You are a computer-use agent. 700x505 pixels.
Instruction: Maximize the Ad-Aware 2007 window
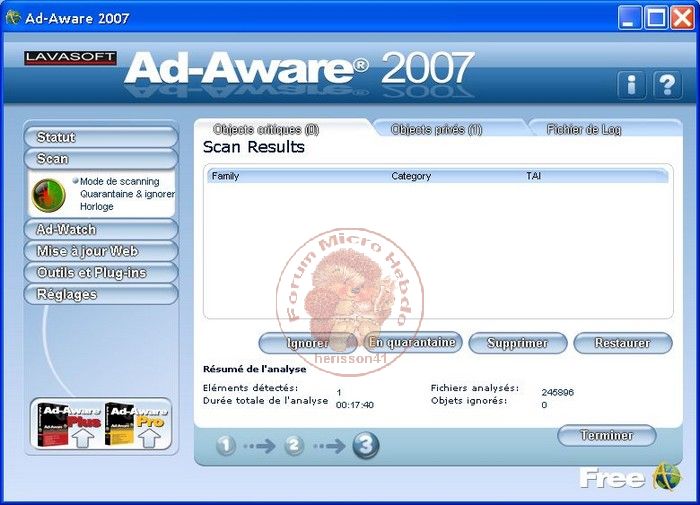click(656, 18)
